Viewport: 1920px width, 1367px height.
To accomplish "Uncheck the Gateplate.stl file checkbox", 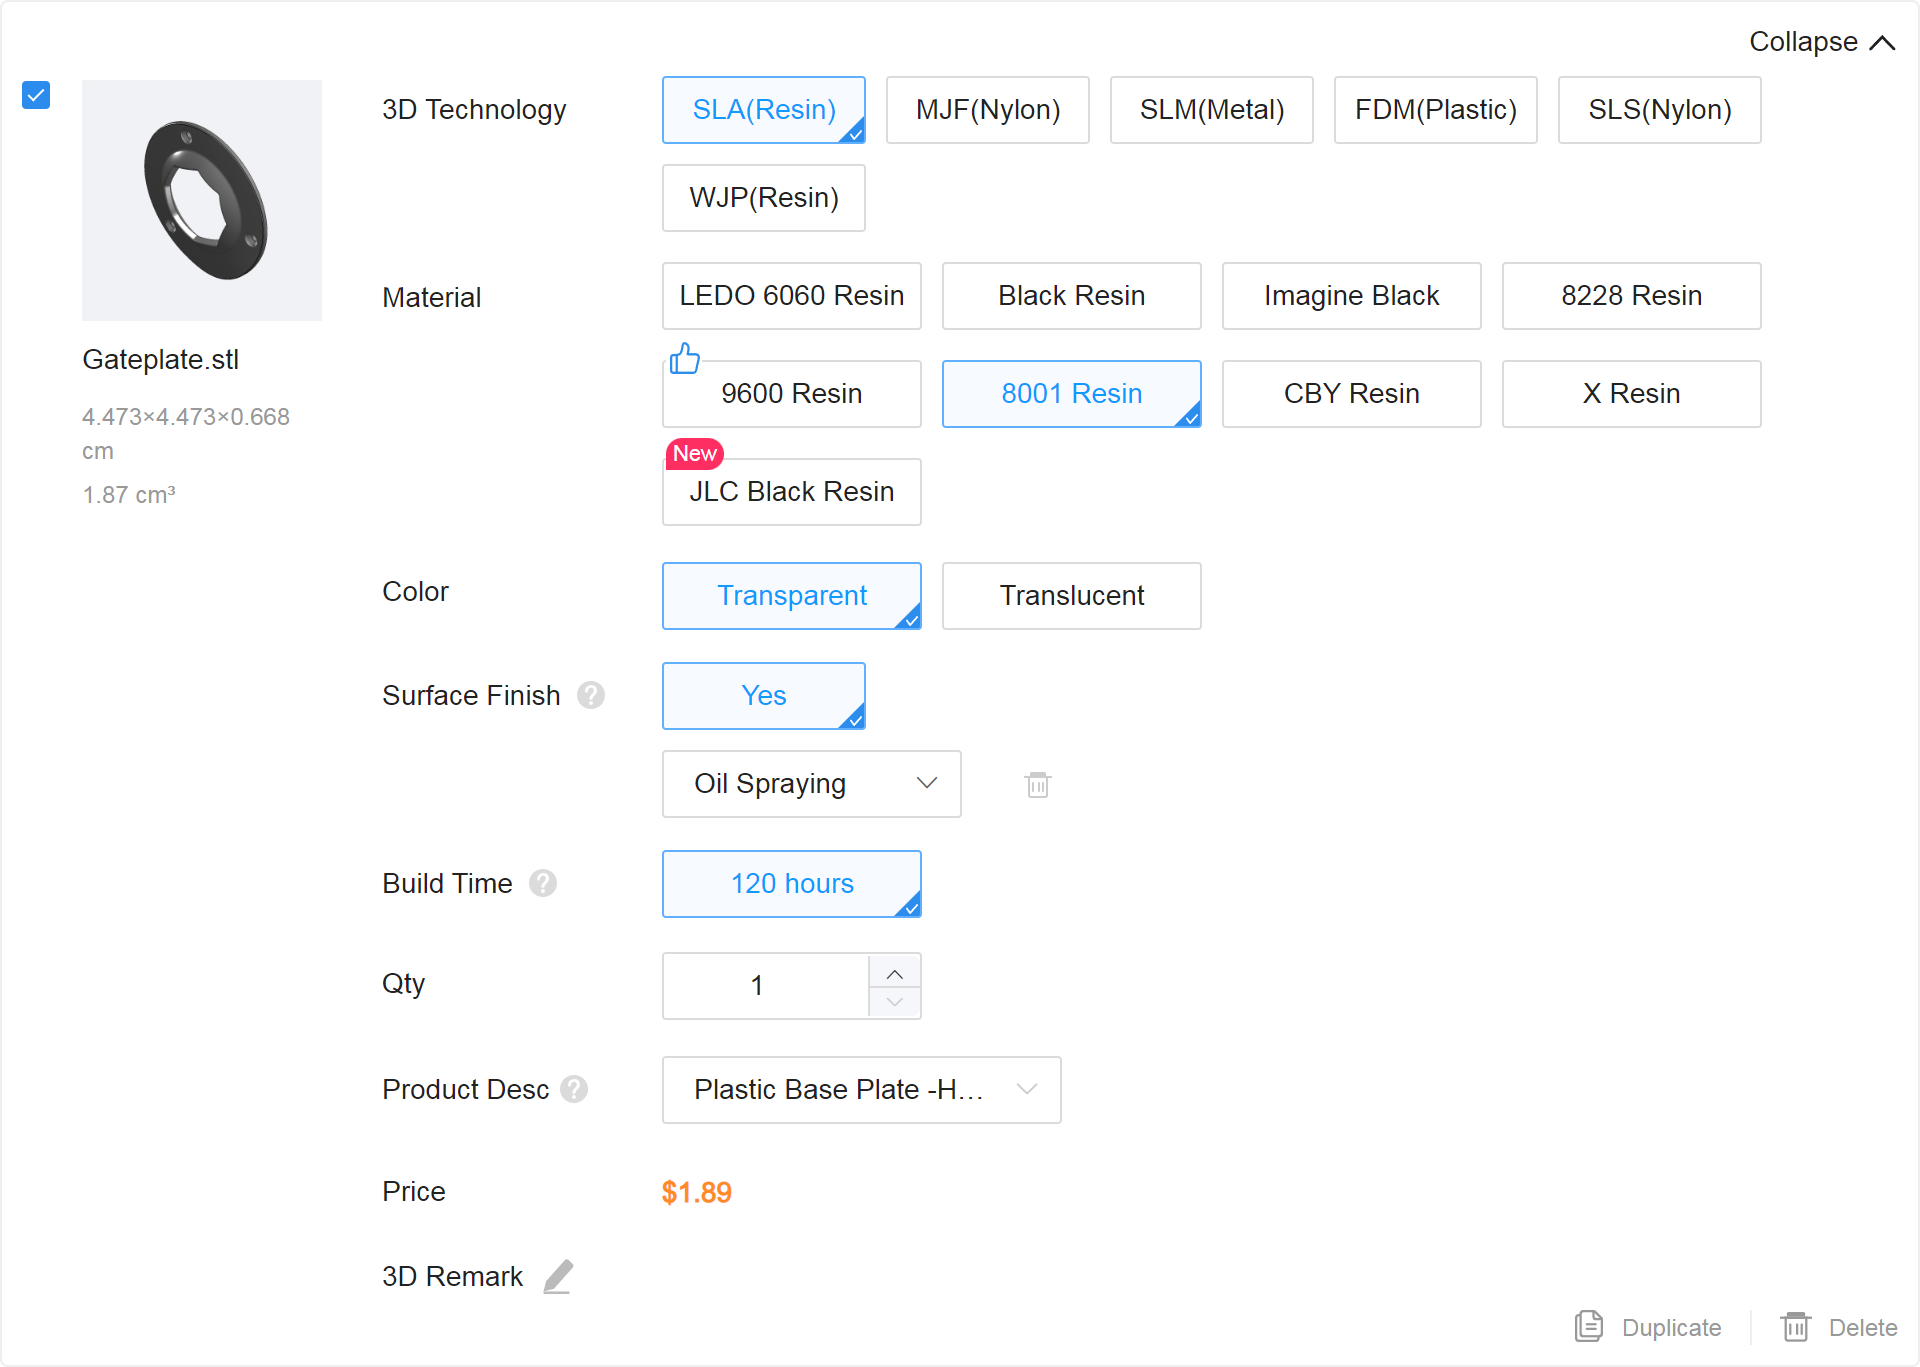I will point(36,95).
